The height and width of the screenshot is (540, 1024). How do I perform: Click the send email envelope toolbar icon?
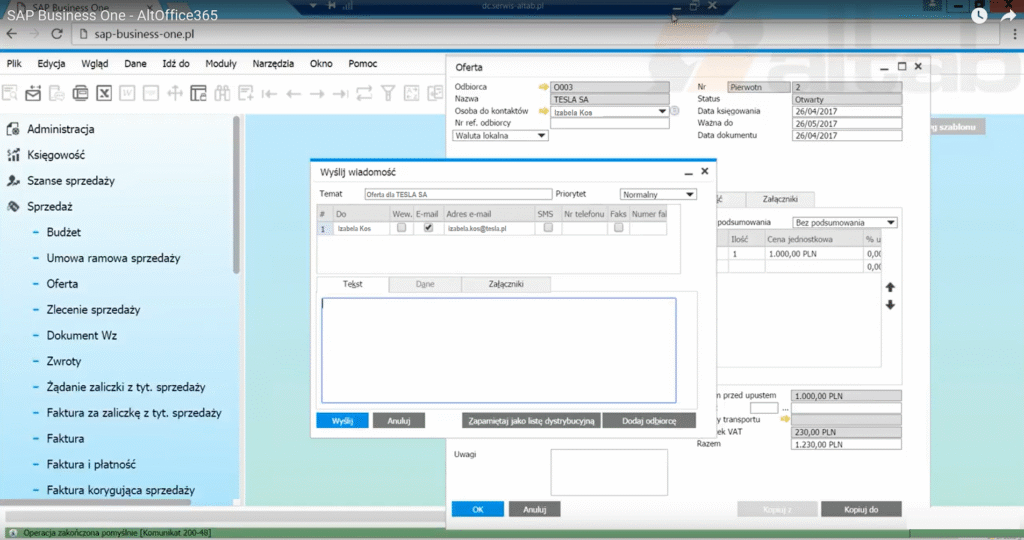point(33,93)
